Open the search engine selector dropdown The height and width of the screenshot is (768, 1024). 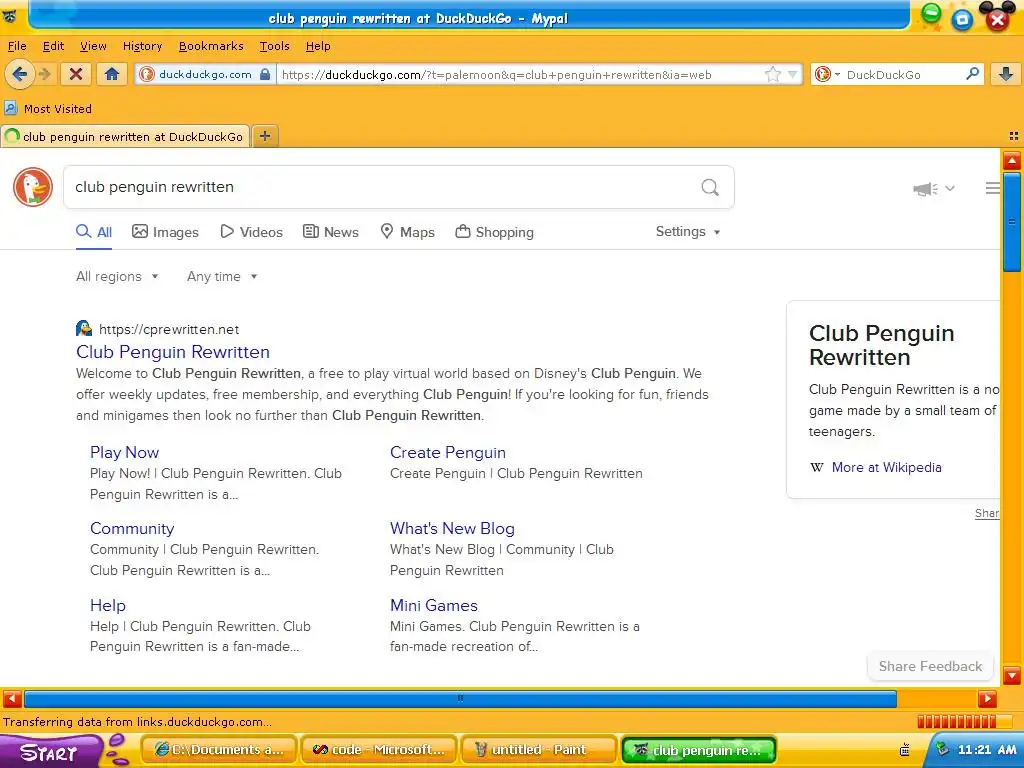point(827,74)
